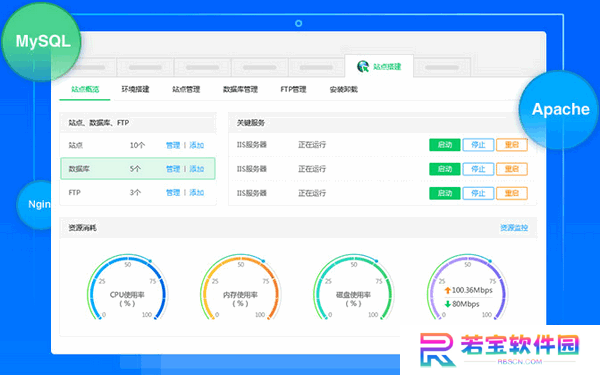The image size is (600, 375).
Task: Click the orange upload arrow beside 100.36Mbps
Action: point(447,290)
